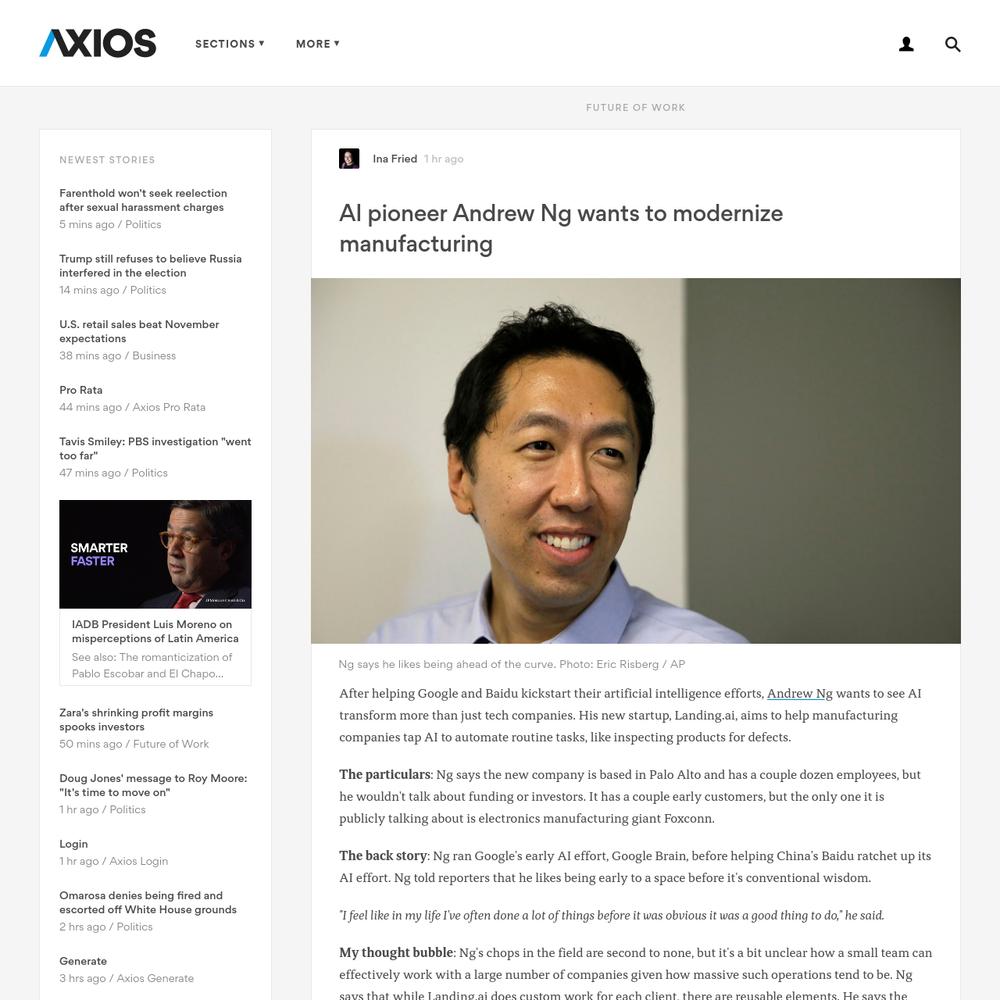Open Farenthold won't seek reelection story
This screenshot has height=1000, width=1000.
click(x=143, y=200)
